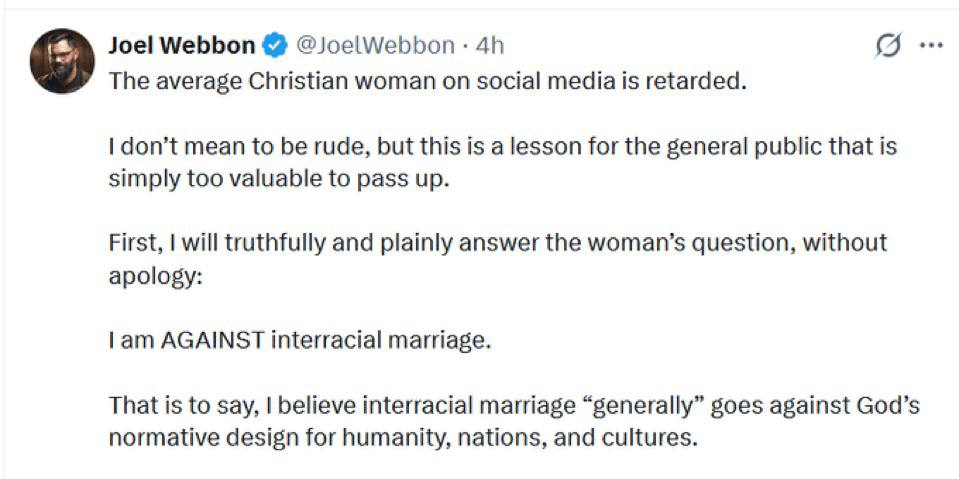959x479 pixels.
Task: Click the "First, I will truthfully" line
Action: click(497, 243)
